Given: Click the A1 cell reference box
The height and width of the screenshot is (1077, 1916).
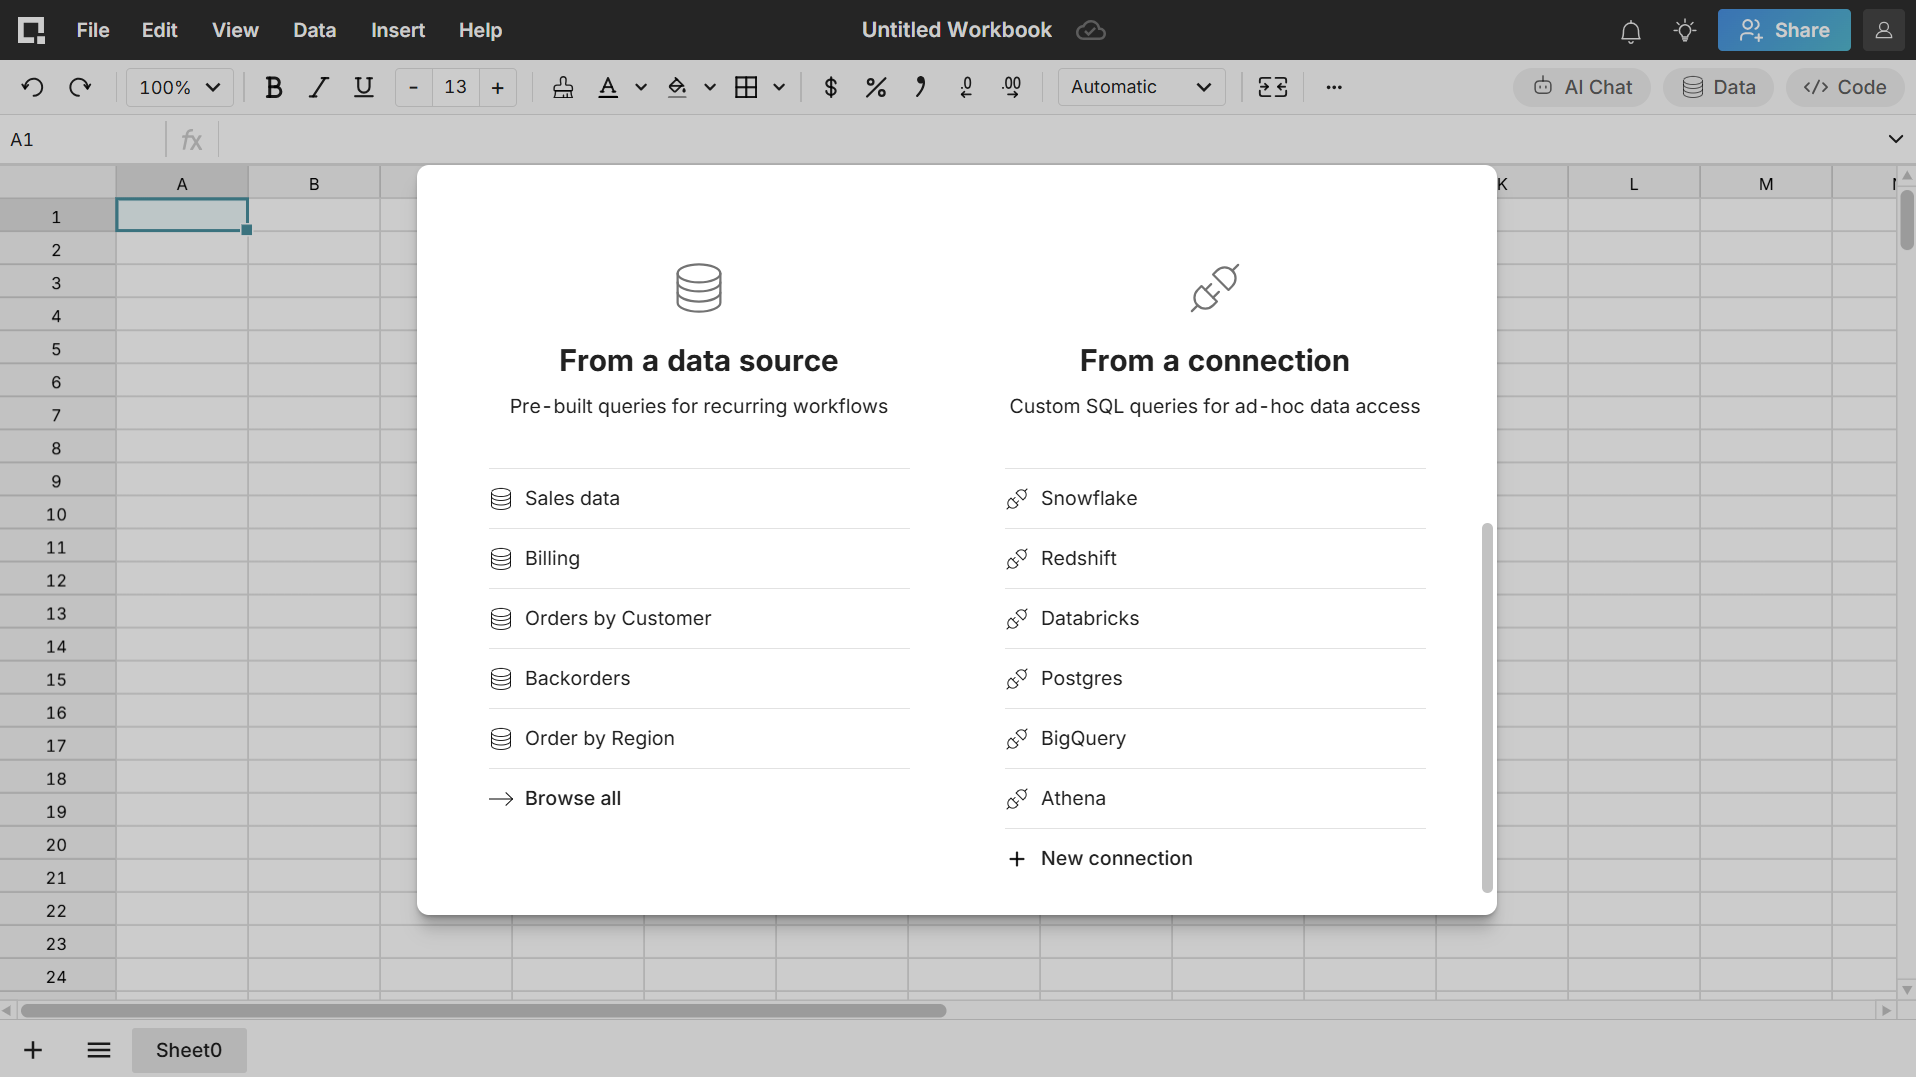Looking at the screenshot, I should point(83,140).
